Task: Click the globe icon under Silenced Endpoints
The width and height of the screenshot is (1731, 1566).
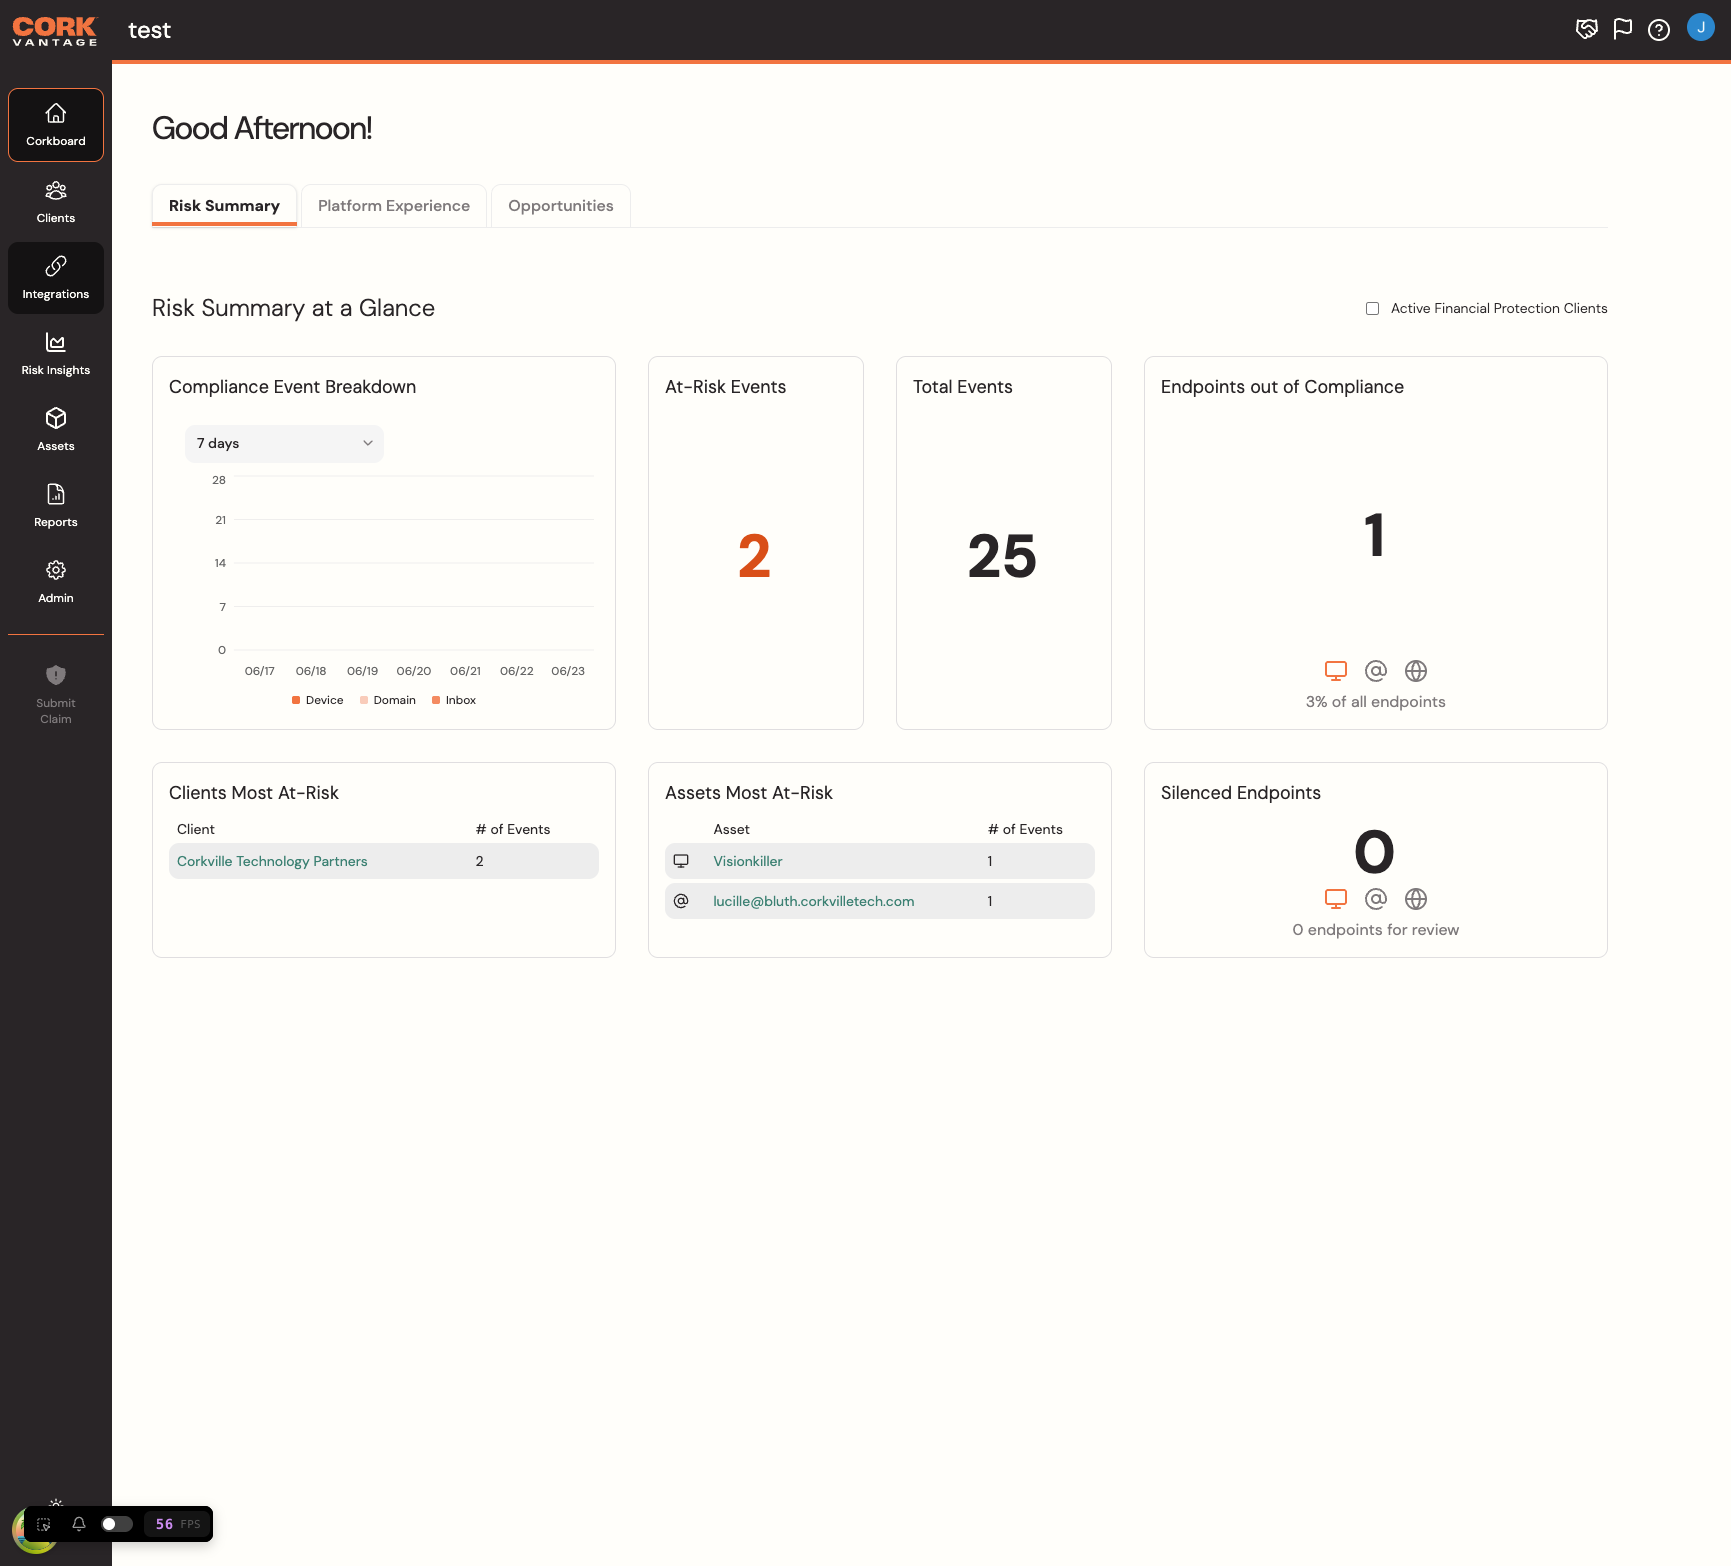Action: (x=1416, y=899)
